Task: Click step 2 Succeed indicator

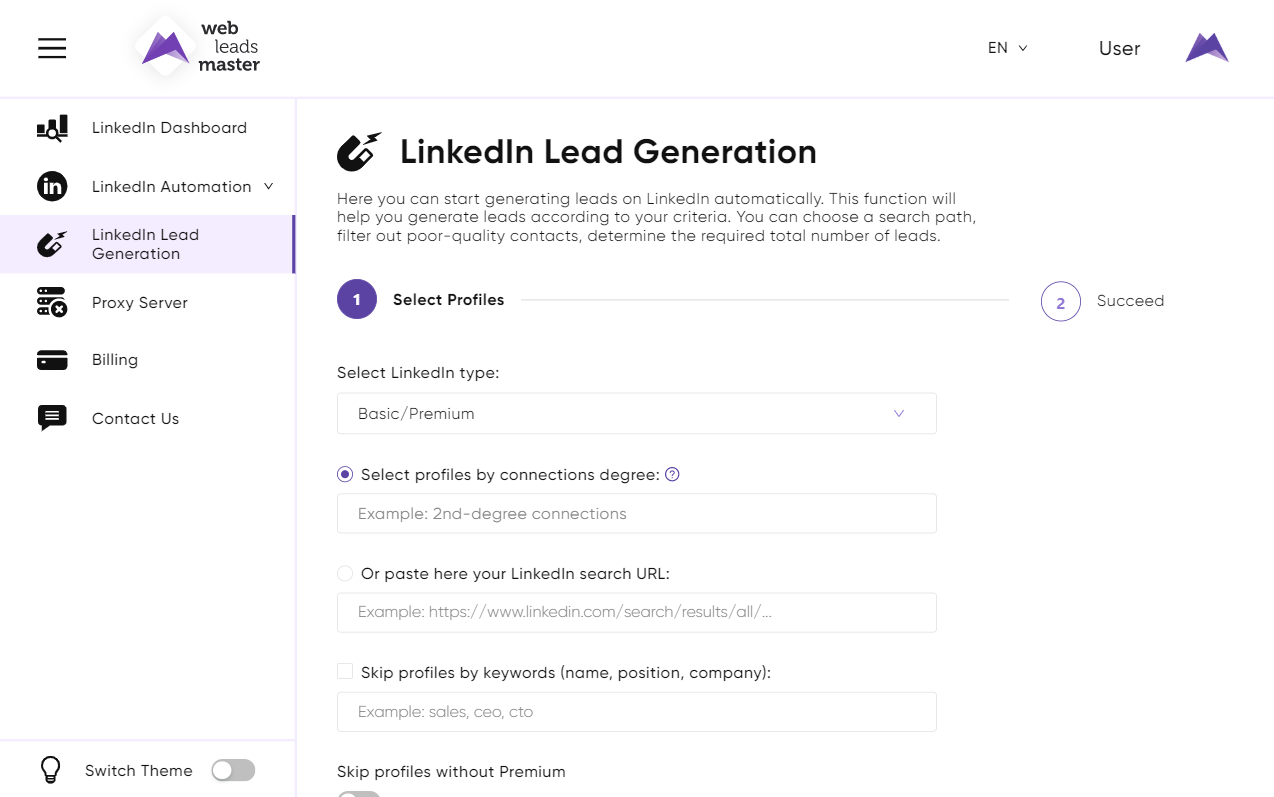Action: [x=1060, y=301]
